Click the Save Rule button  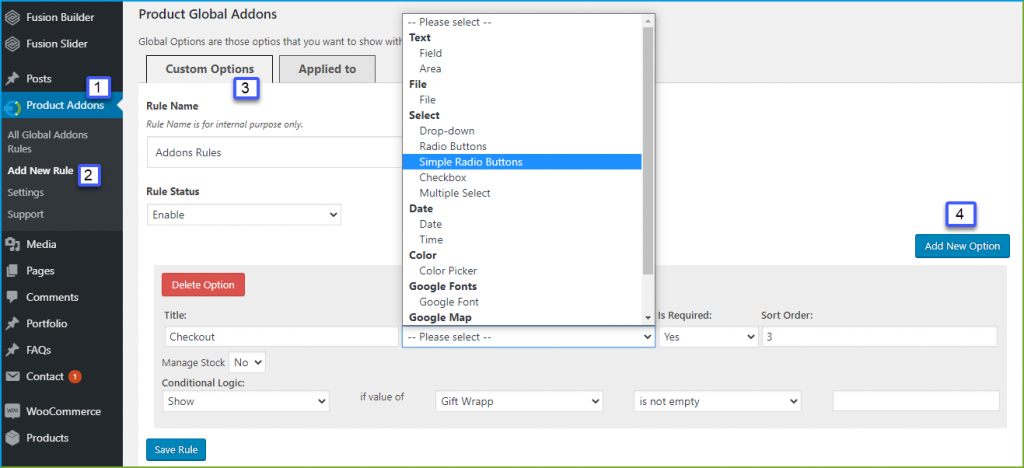176,450
